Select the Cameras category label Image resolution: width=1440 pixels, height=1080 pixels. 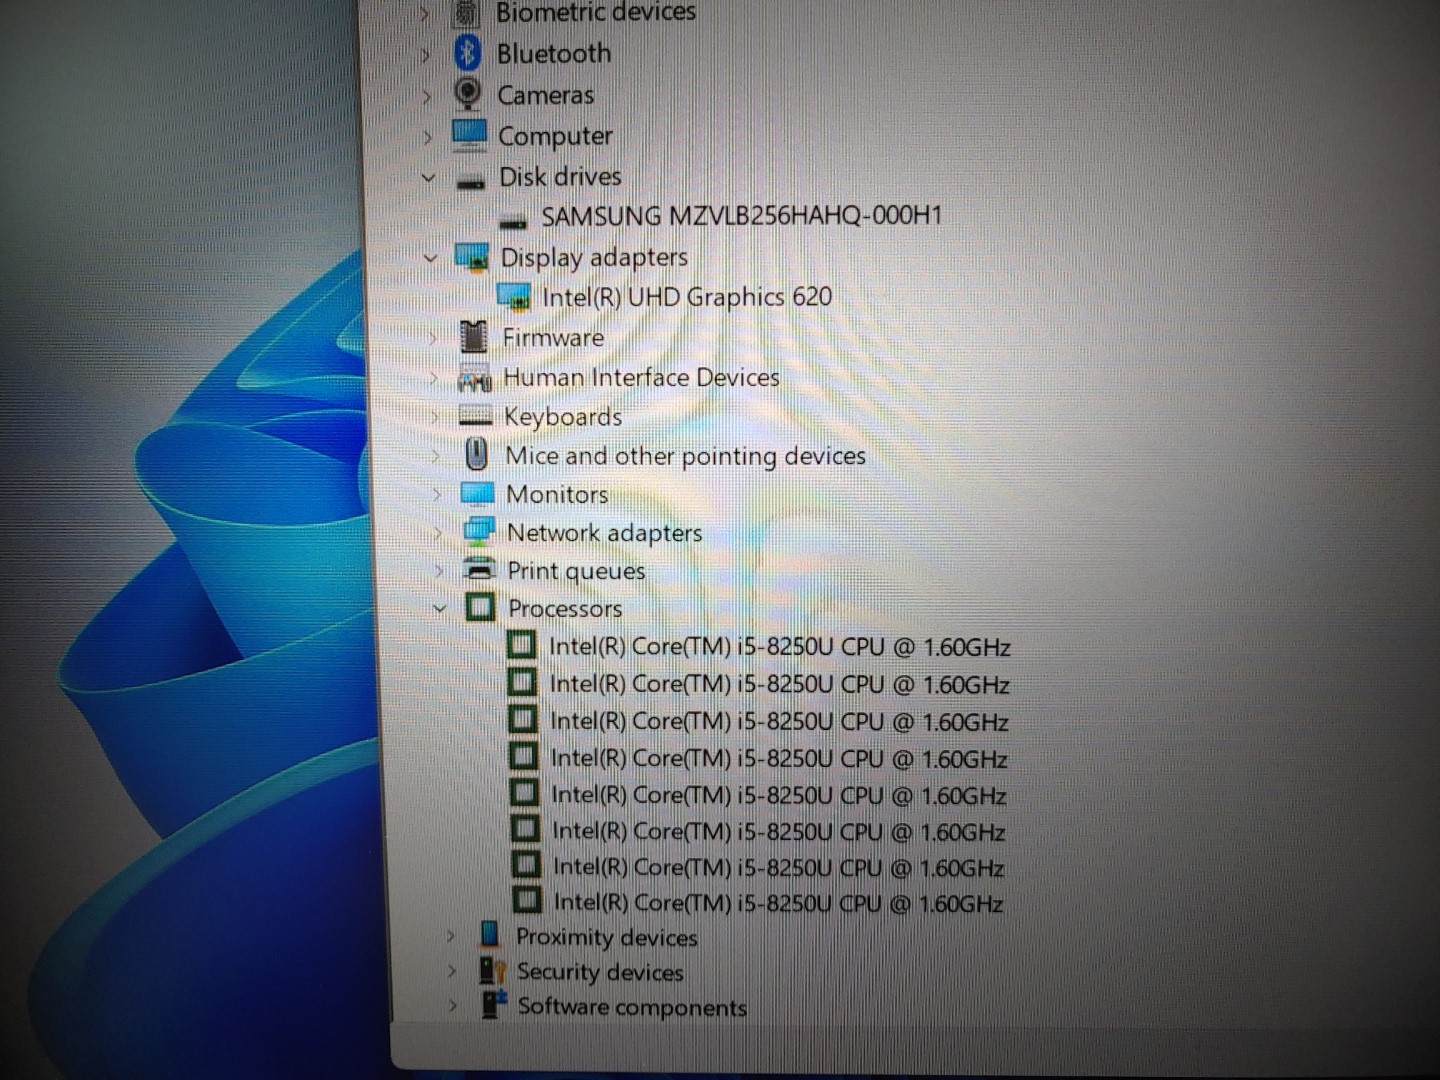[546, 95]
